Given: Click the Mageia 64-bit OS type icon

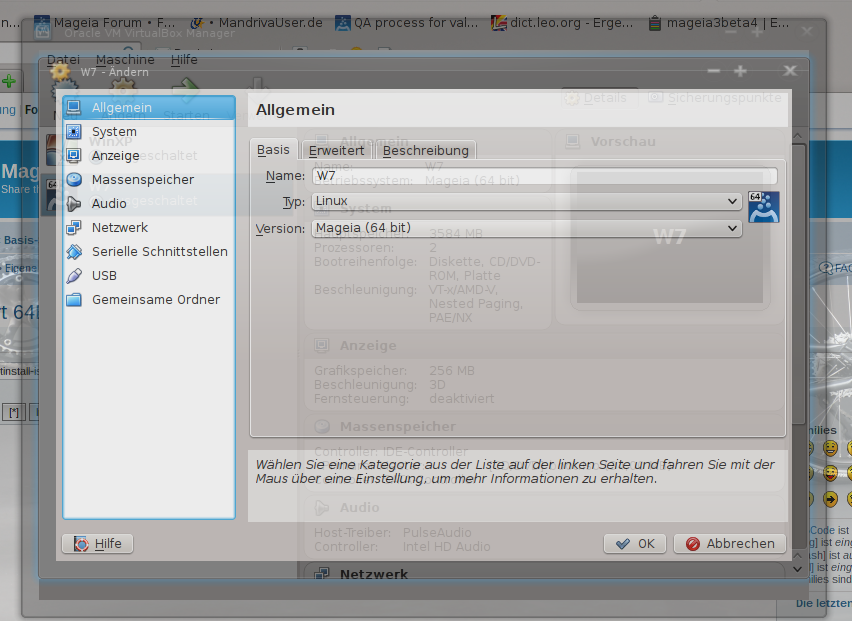Looking at the screenshot, I should pyautogui.click(x=763, y=207).
